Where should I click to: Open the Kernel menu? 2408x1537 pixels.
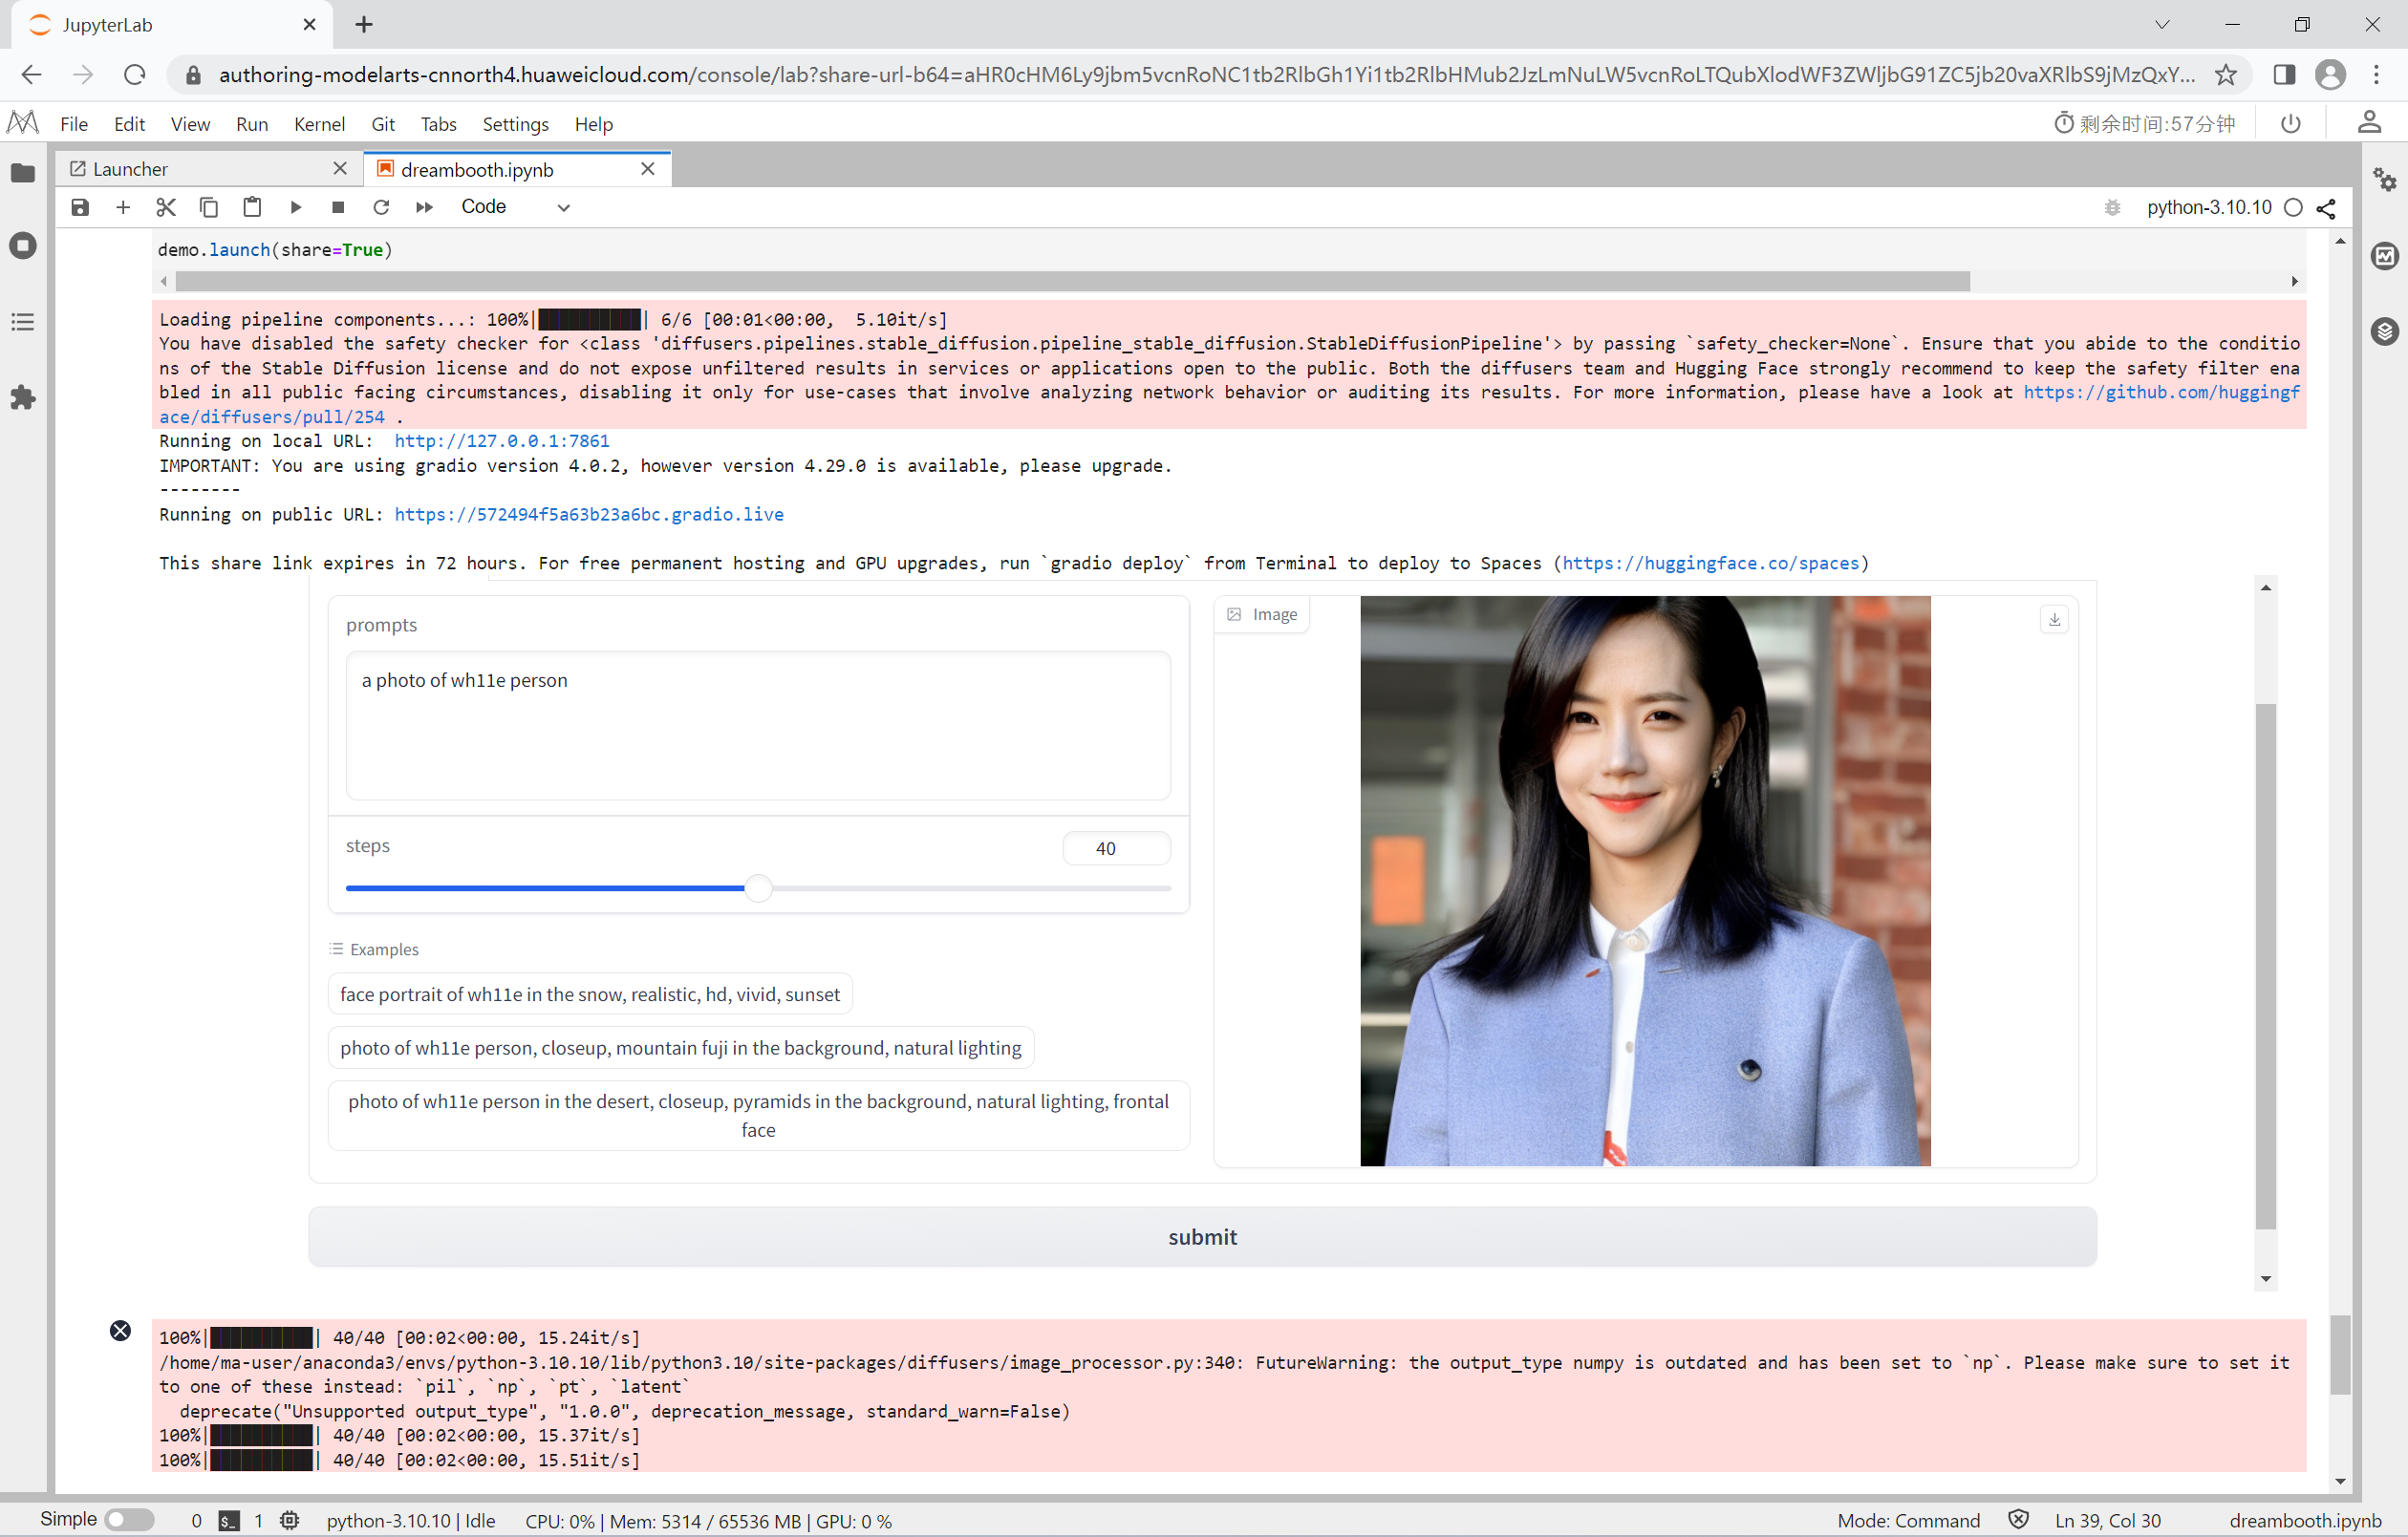(319, 123)
